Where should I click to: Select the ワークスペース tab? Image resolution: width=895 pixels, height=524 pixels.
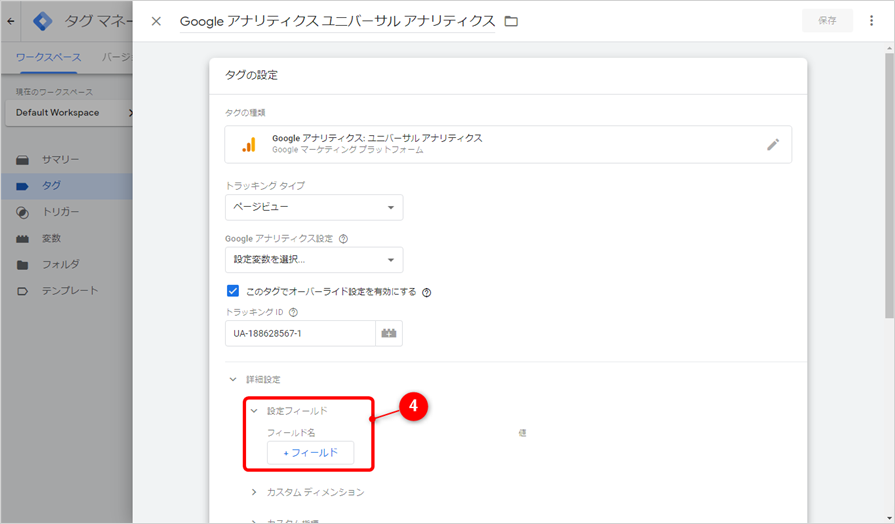[x=49, y=57]
